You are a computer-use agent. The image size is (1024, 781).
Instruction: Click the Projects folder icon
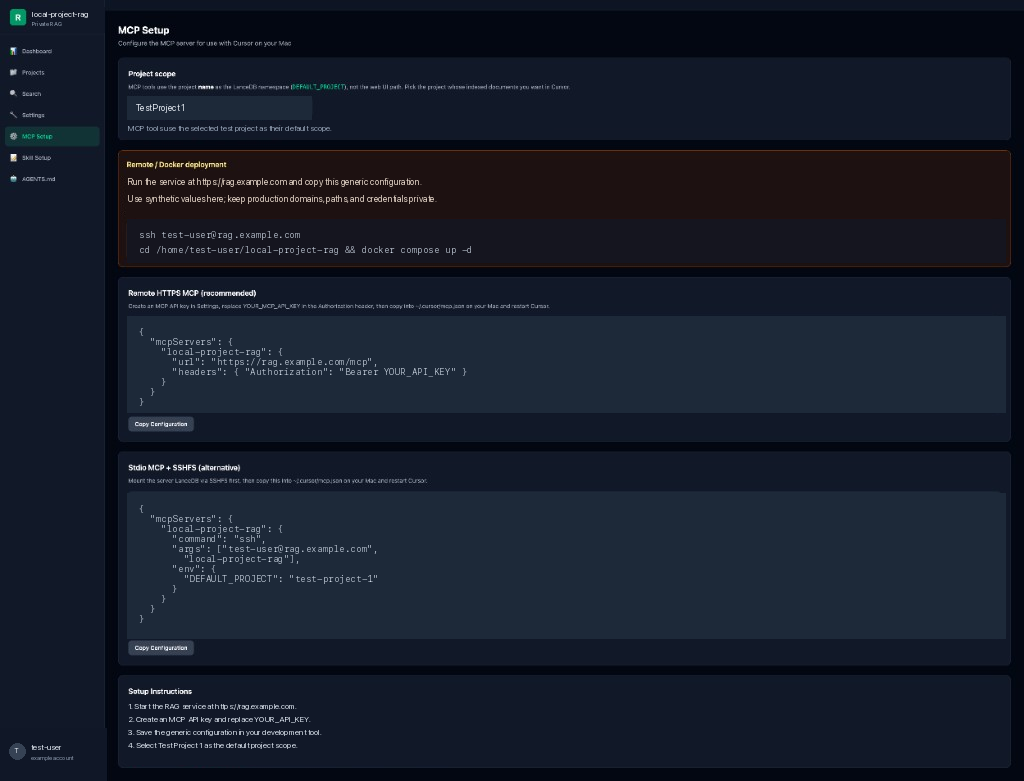point(13,72)
